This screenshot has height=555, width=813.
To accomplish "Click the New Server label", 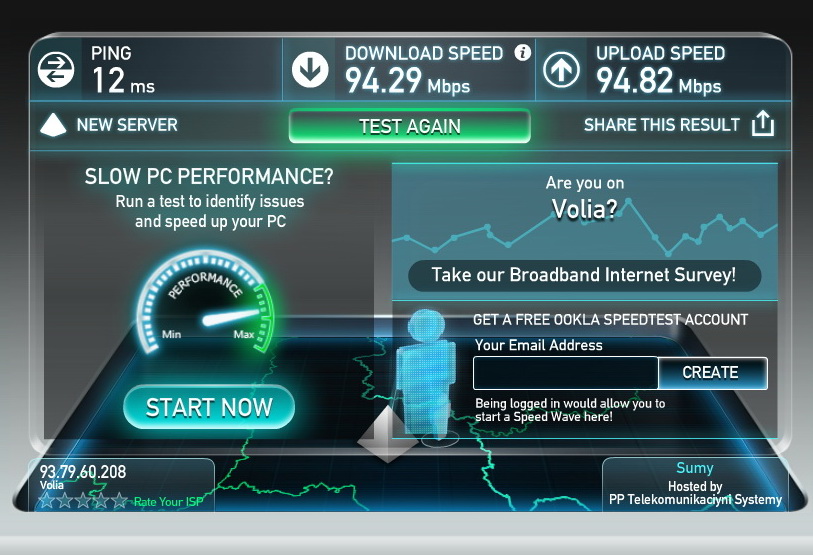I will (x=127, y=125).
